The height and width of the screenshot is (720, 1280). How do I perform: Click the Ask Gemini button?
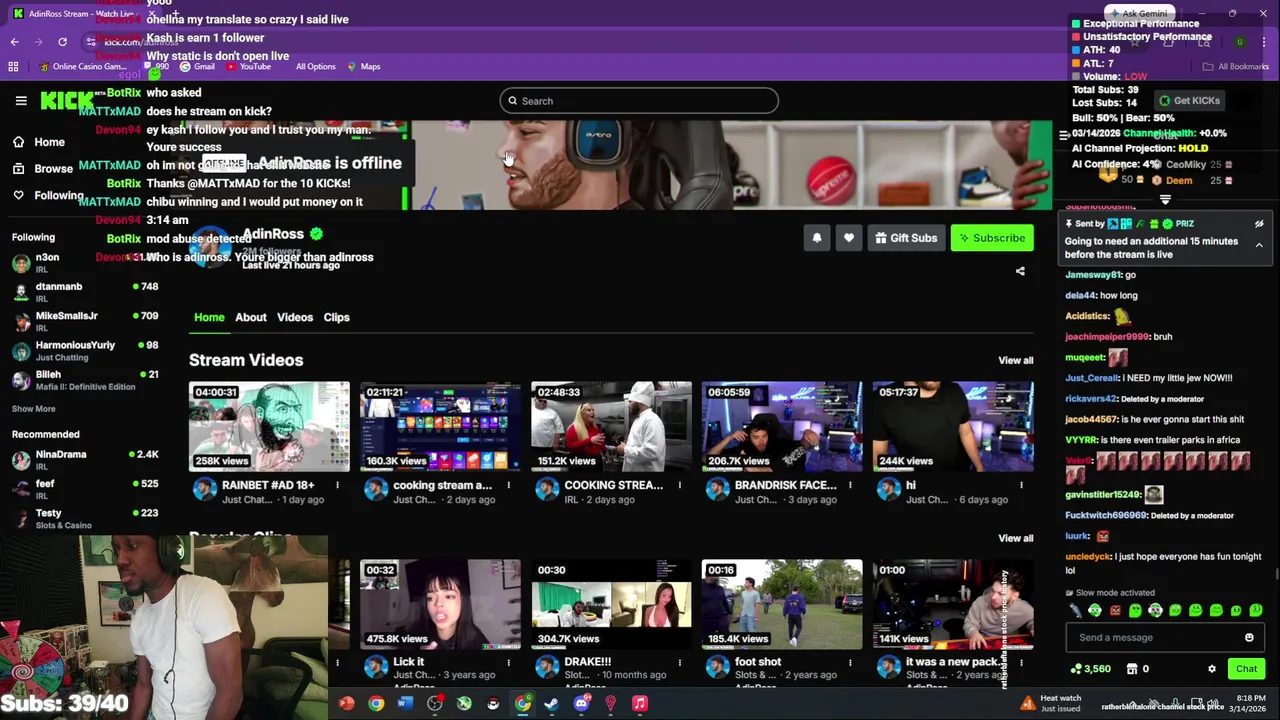tap(1140, 14)
